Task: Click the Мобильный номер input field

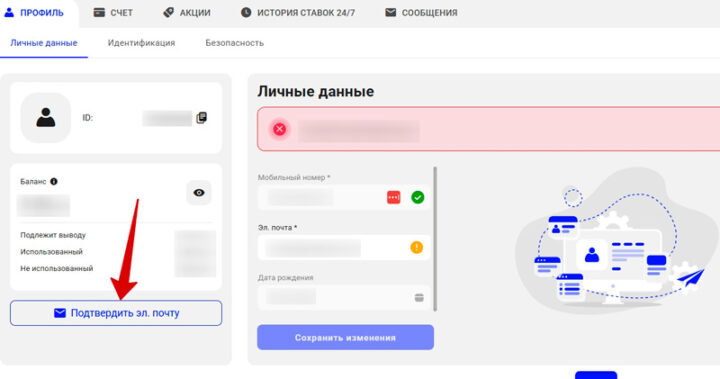Action: pyautogui.click(x=344, y=198)
